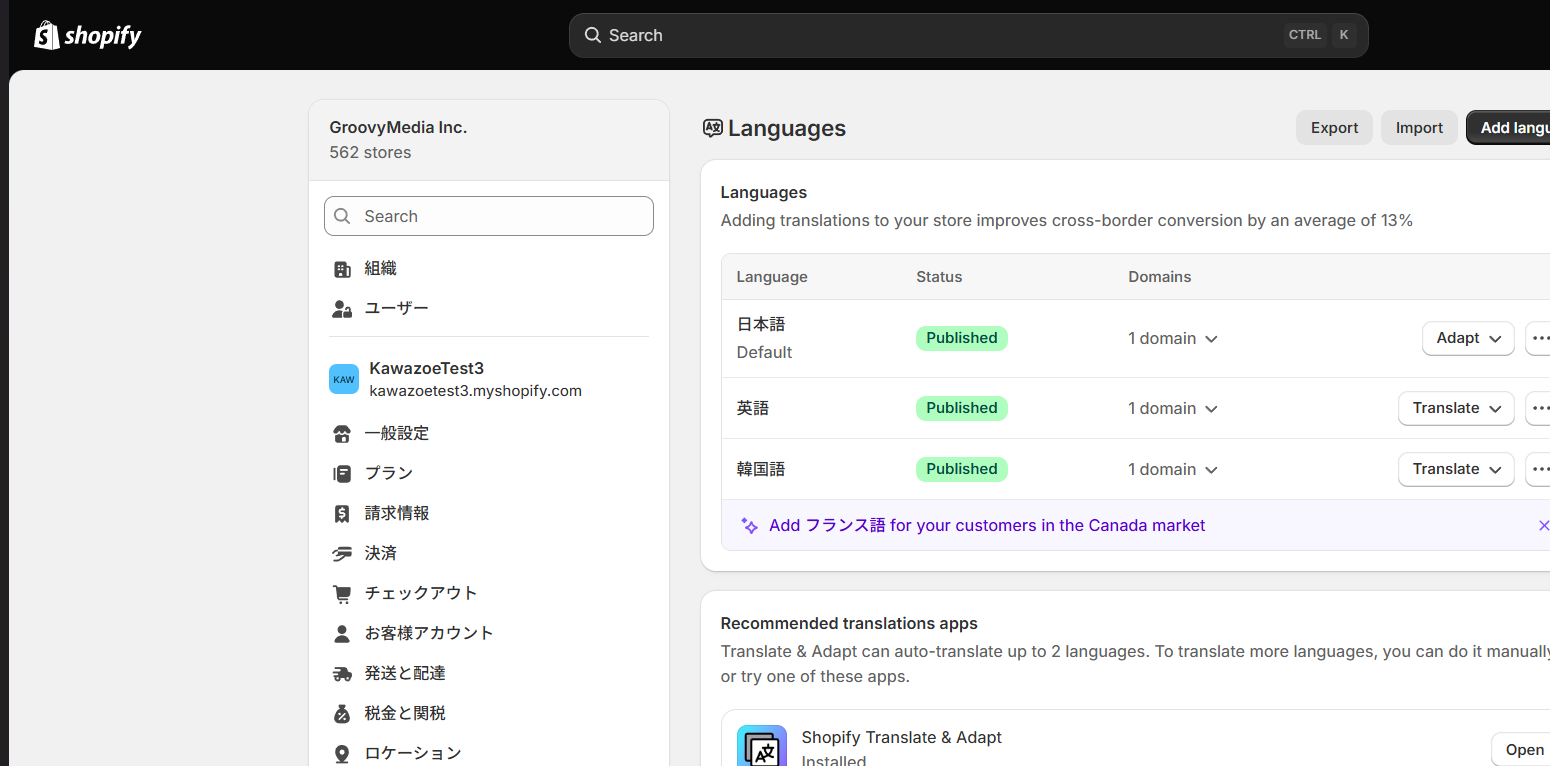
Task: Open the Translate dropdown for 英語
Action: tap(1456, 408)
